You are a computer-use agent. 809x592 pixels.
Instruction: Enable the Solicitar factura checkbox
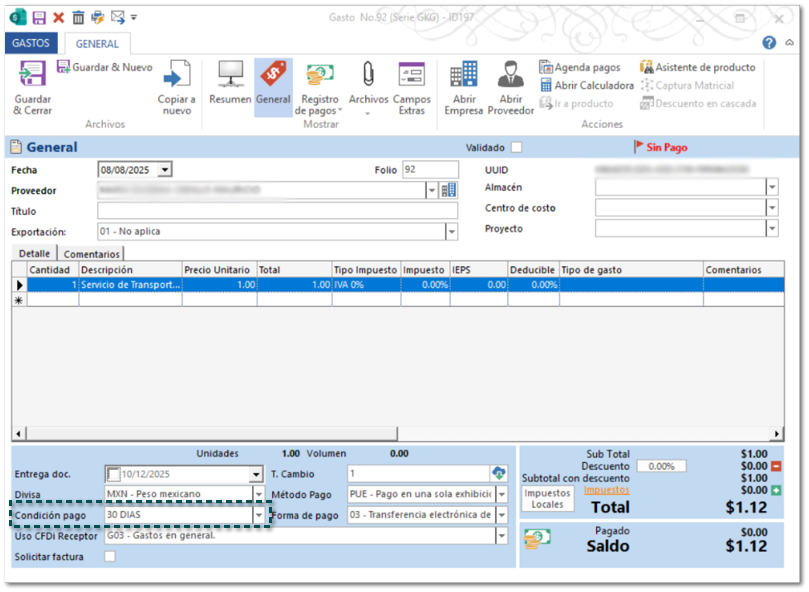110,556
